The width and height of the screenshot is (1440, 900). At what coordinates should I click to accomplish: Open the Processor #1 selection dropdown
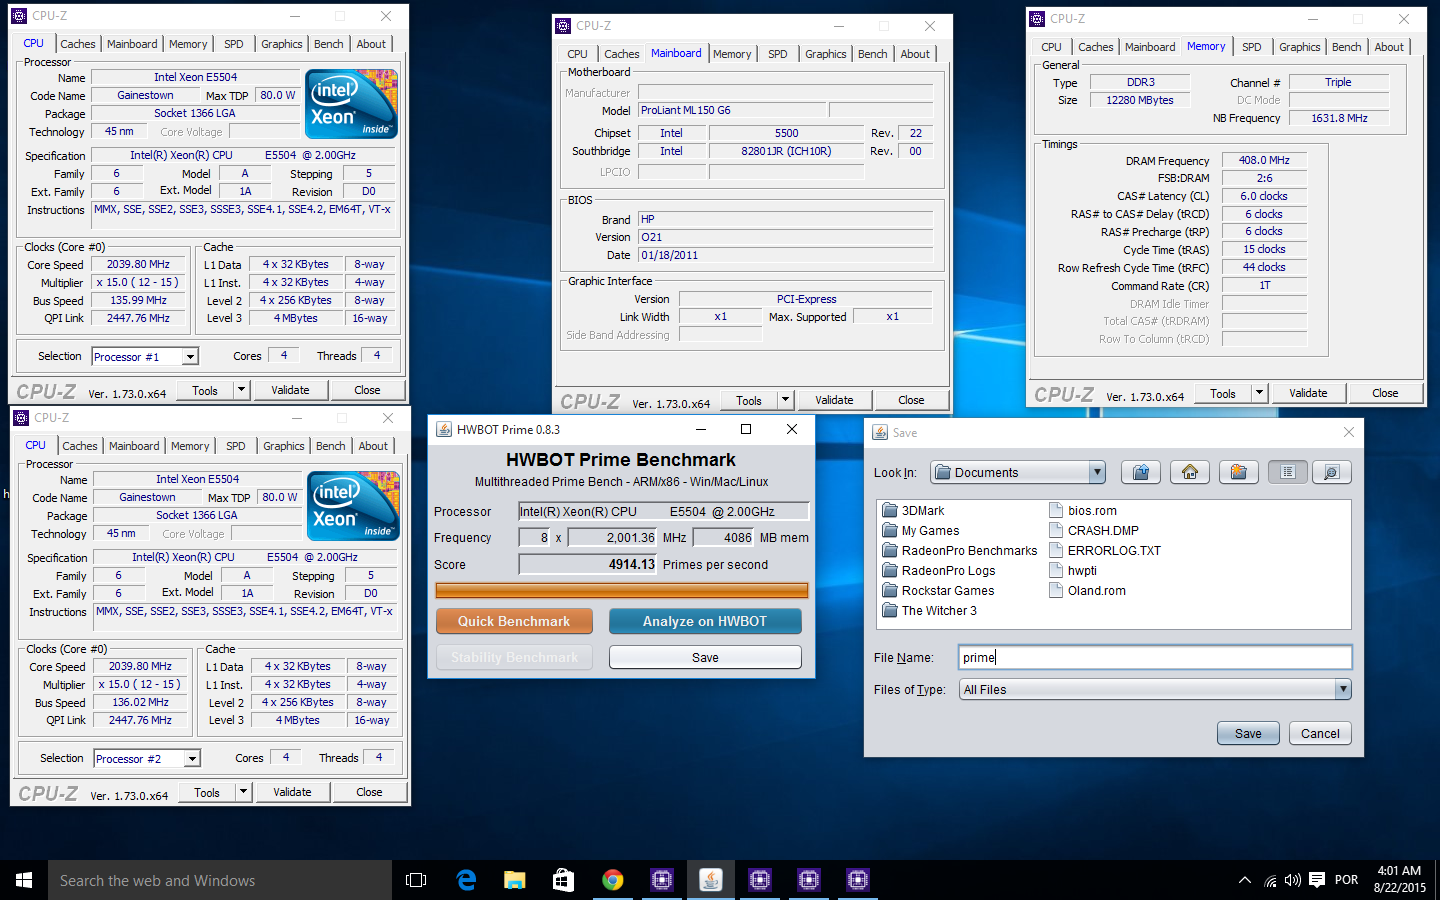pos(190,357)
